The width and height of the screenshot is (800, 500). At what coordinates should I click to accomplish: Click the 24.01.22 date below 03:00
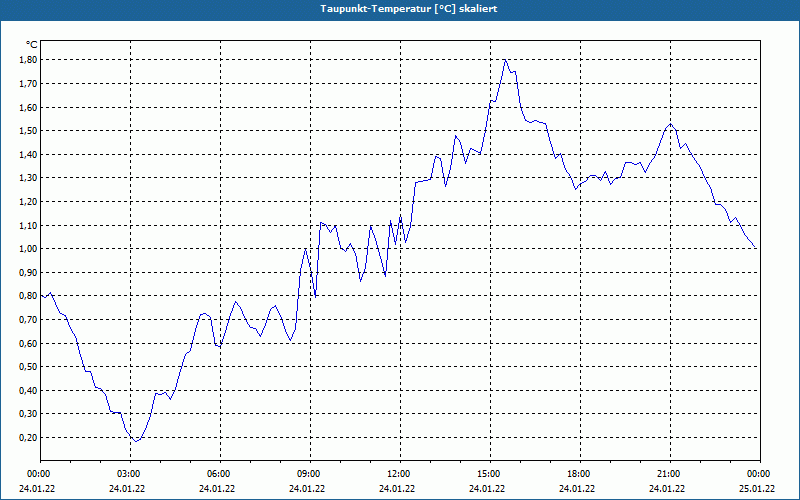pos(127,489)
